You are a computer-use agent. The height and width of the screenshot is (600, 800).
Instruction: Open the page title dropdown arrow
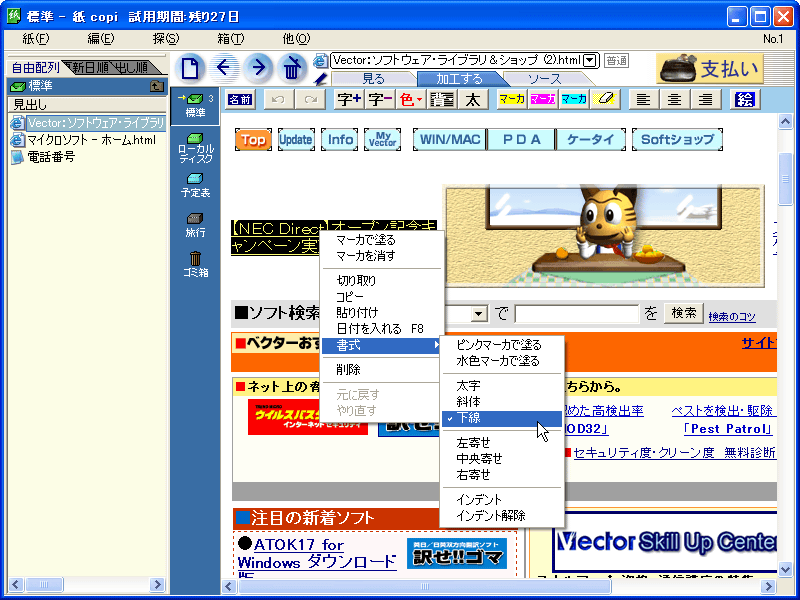[590, 61]
